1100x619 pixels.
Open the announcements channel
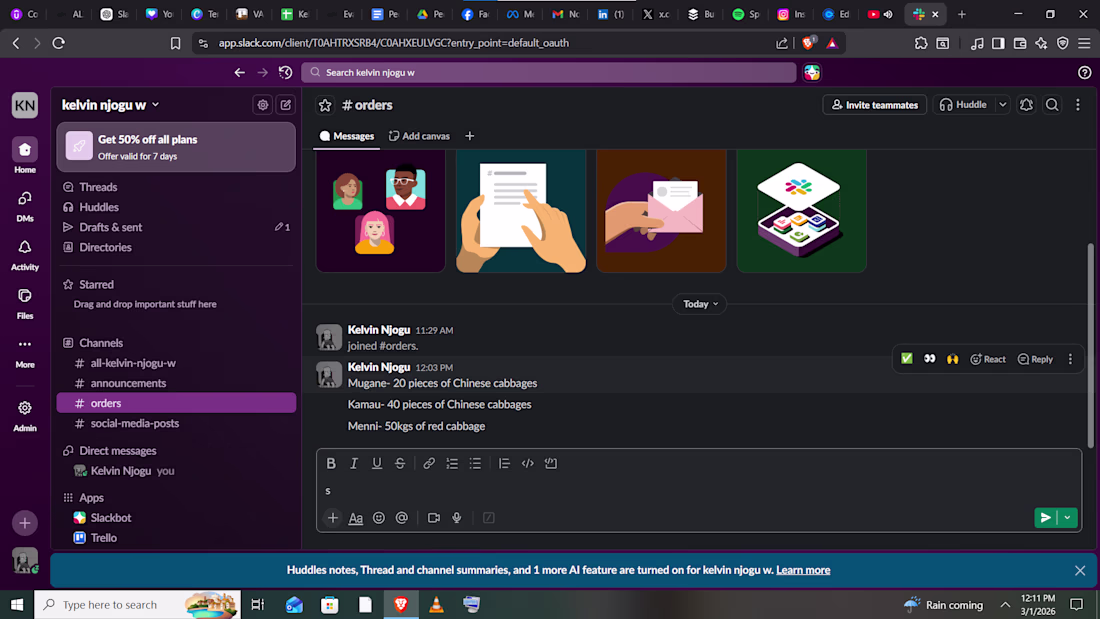pyautogui.click(x=176, y=383)
